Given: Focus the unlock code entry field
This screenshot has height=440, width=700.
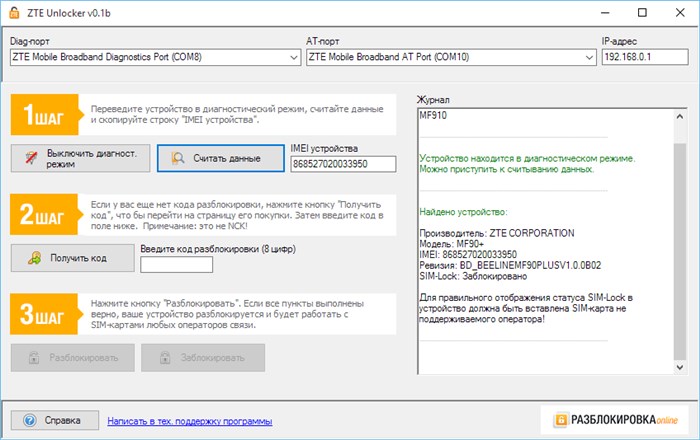Looking at the screenshot, I should 176,265.
